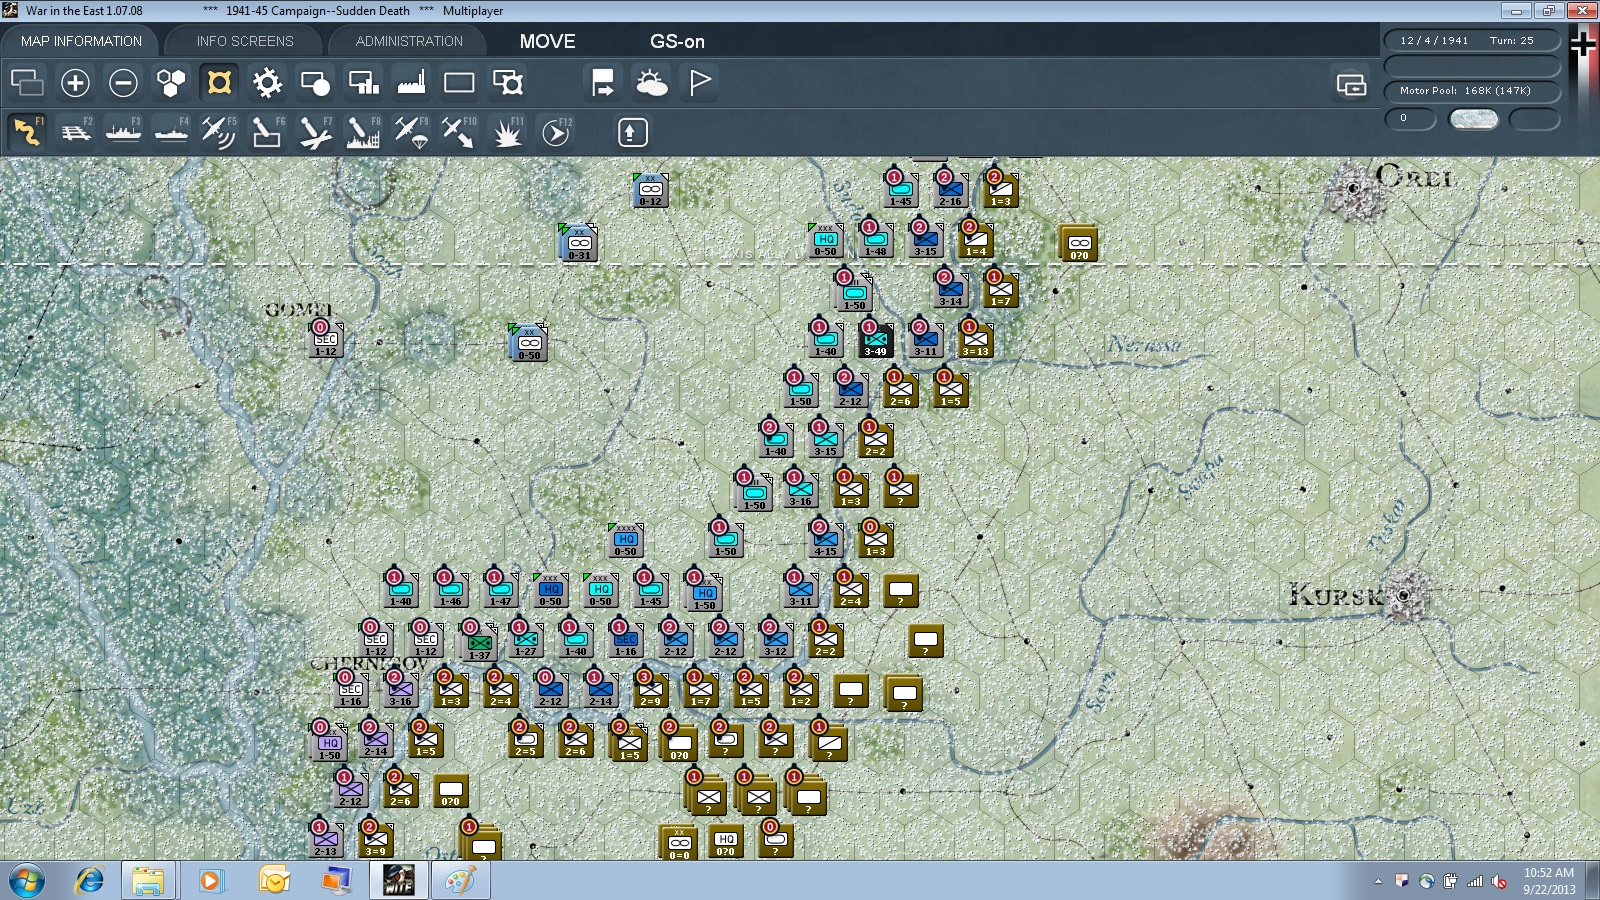
Task: Select the F9 air transport mode
Action: (411, 132)
